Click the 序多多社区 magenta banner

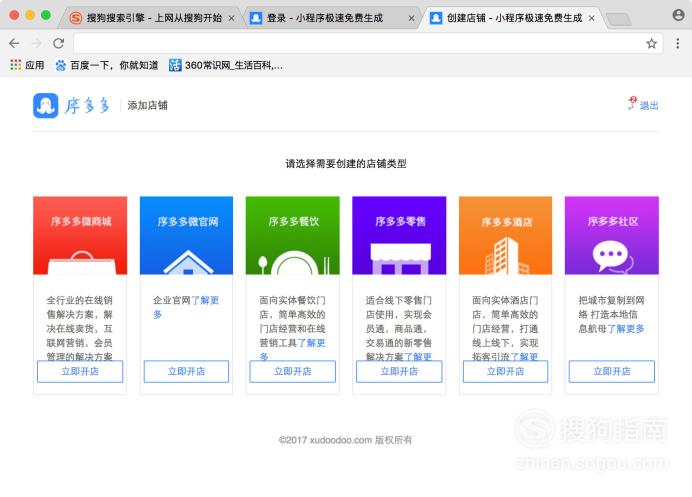tap(612, 235)
